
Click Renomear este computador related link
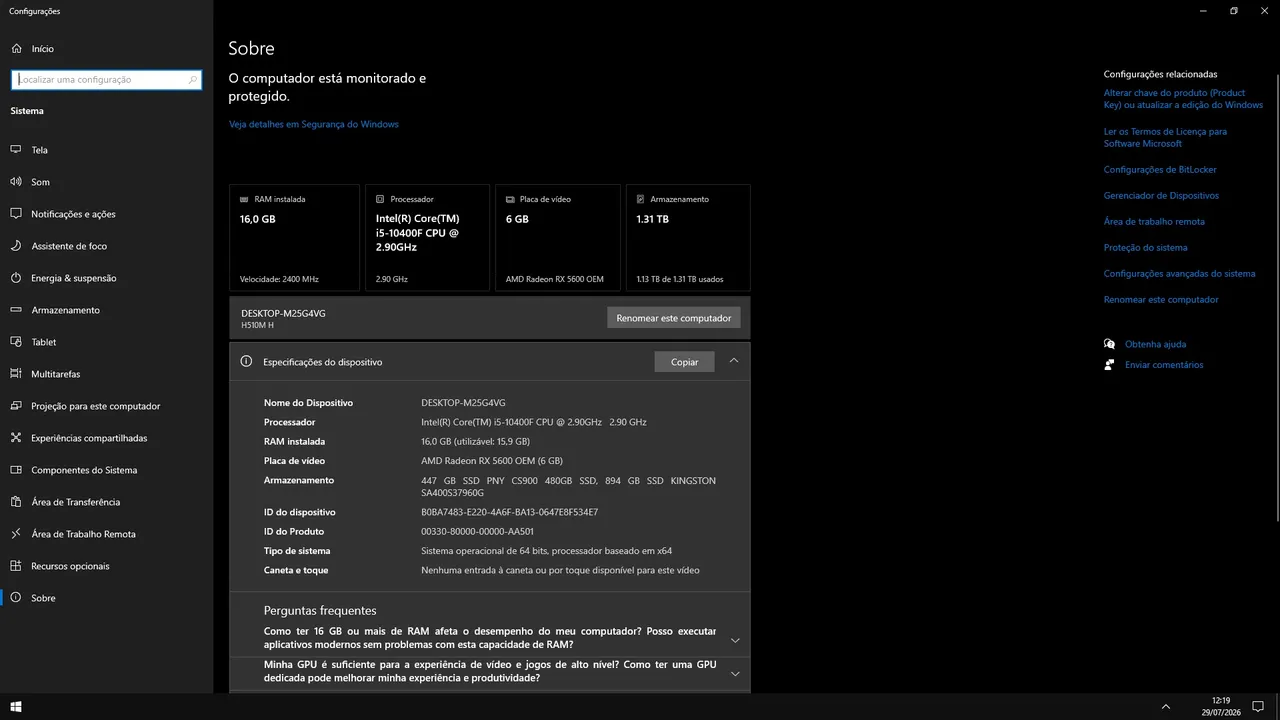(1161, 300)
